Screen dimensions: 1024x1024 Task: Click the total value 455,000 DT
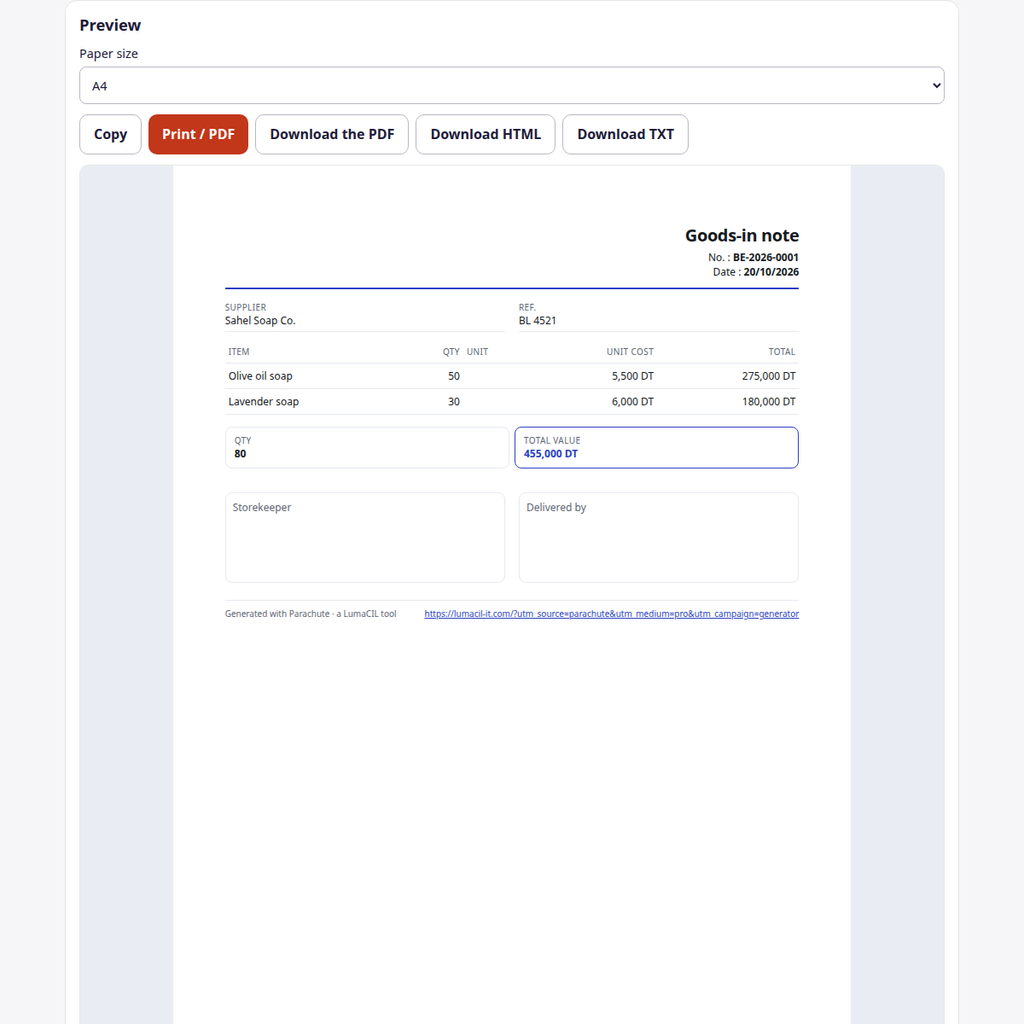(551, 454)
